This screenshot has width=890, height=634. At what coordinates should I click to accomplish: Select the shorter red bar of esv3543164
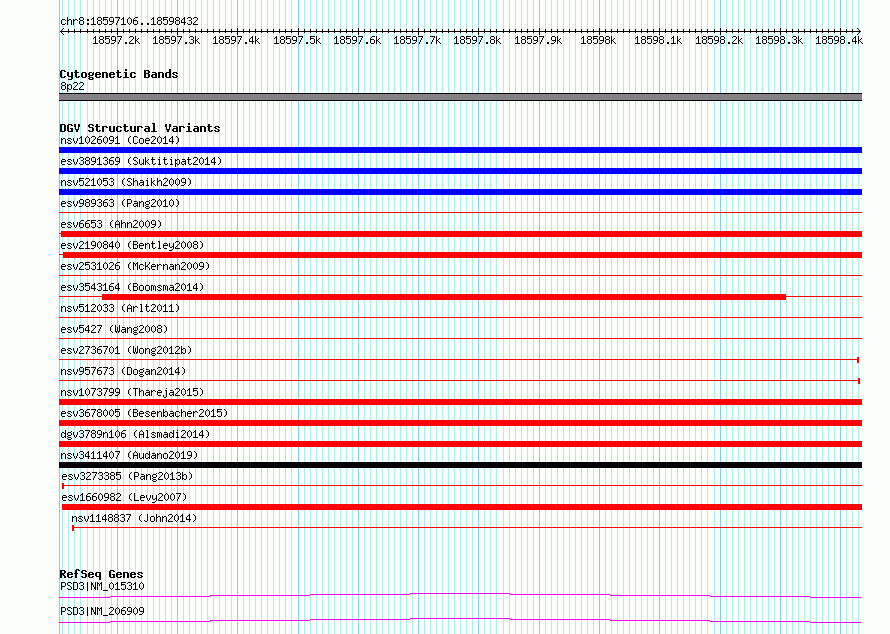[x=444, y=297]
